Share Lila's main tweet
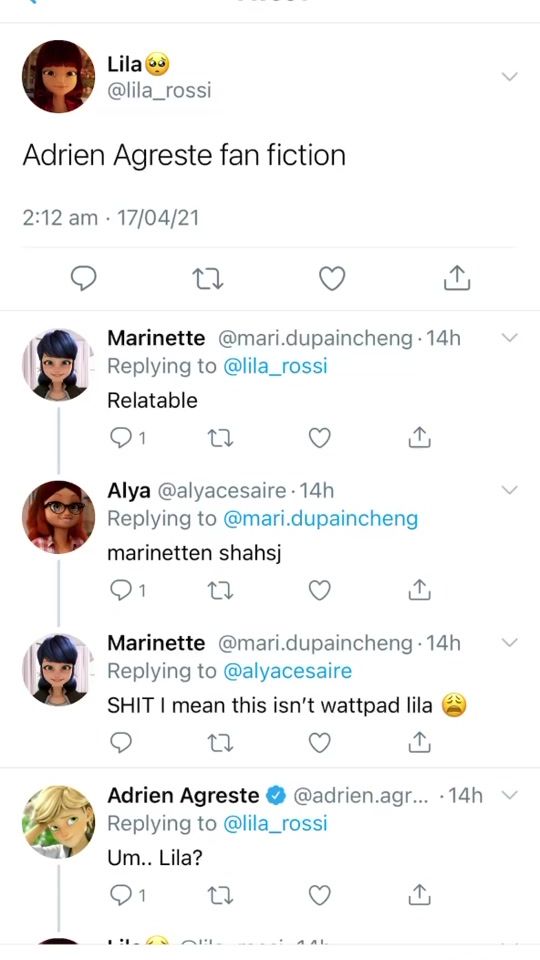This screenshot has height=960, width=540. pos(457,278)
